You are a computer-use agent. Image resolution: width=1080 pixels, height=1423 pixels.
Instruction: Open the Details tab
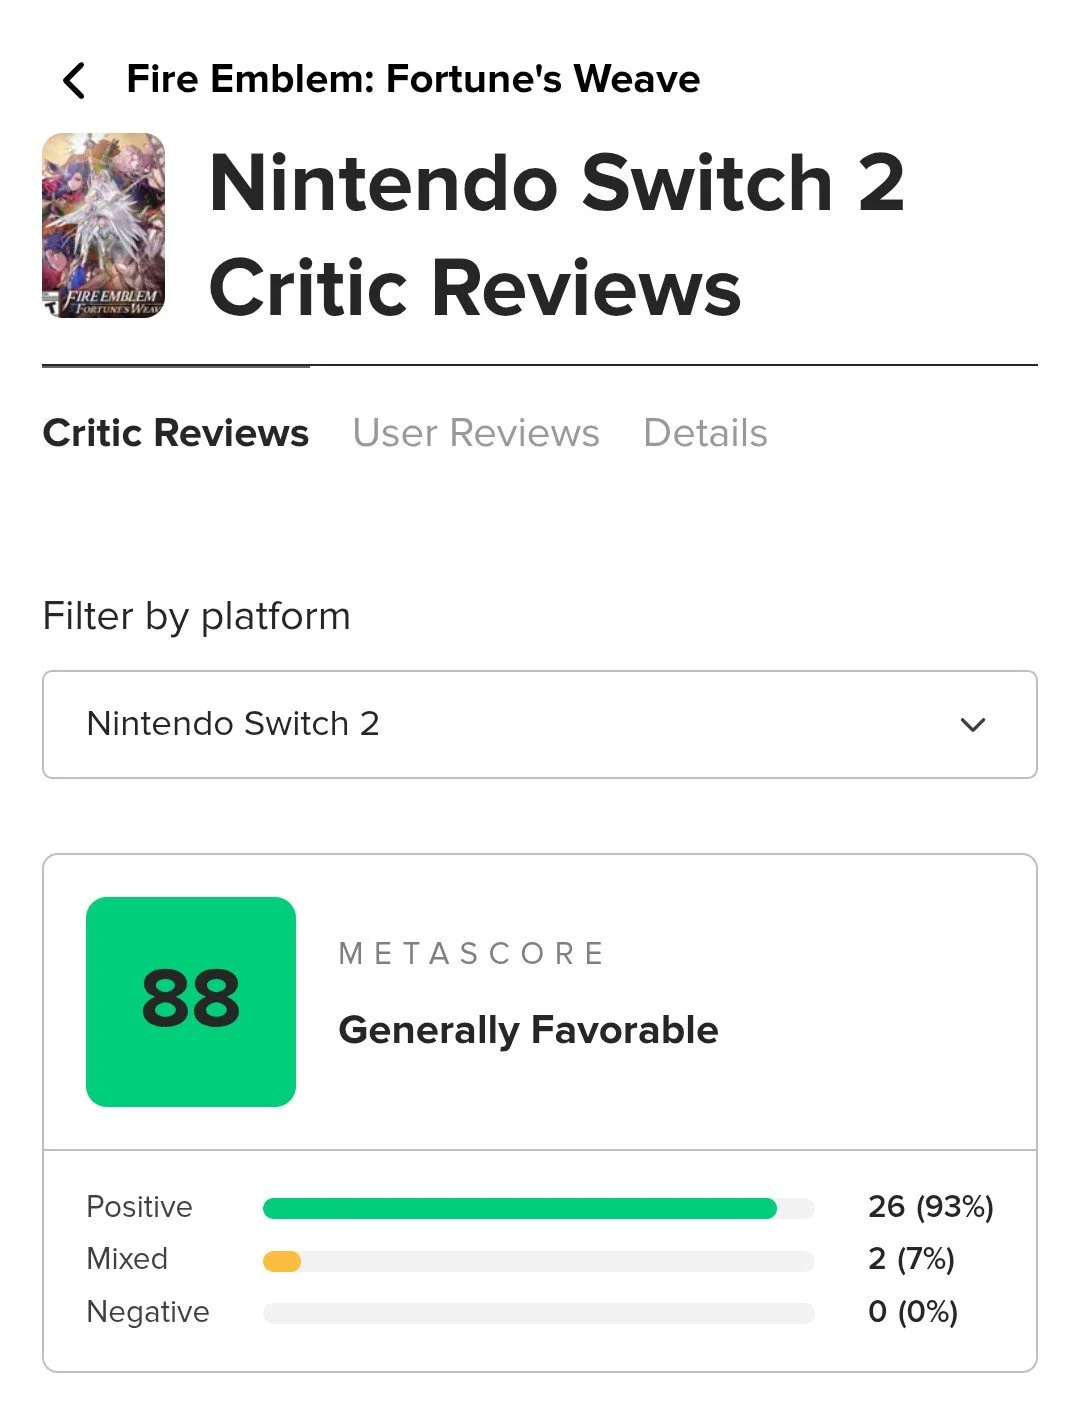click(x=706, y=433)
